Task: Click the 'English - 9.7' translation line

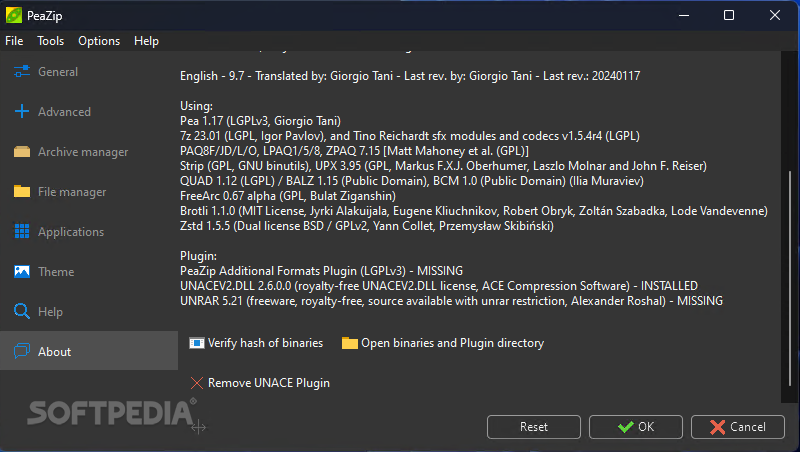Action: coord(410,76)
